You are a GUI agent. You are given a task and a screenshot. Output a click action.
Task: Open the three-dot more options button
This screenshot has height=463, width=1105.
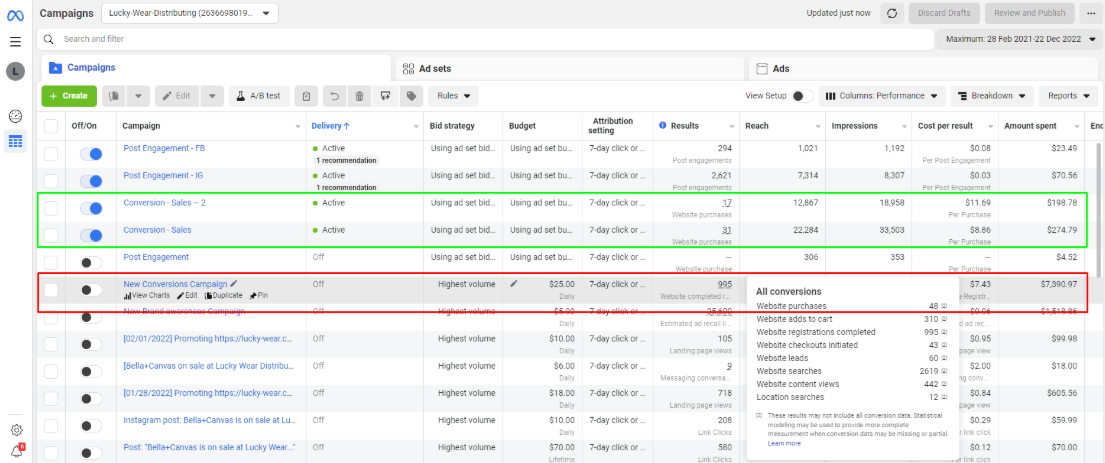click(1090, 13)
